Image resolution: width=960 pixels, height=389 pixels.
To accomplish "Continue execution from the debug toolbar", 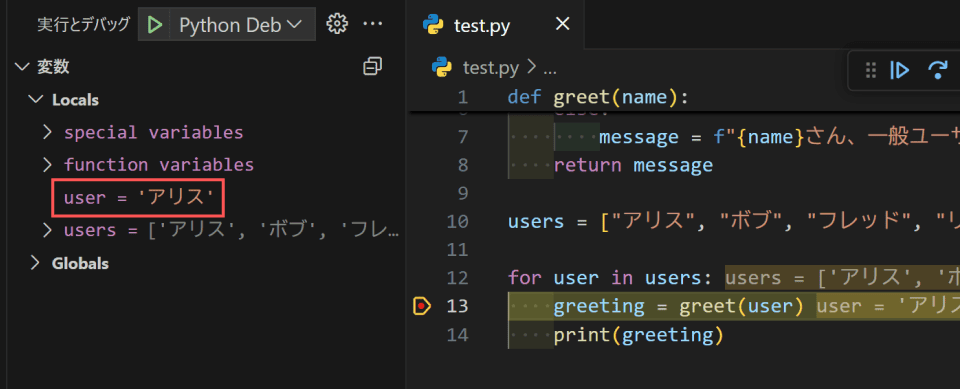I will (899, 70).
